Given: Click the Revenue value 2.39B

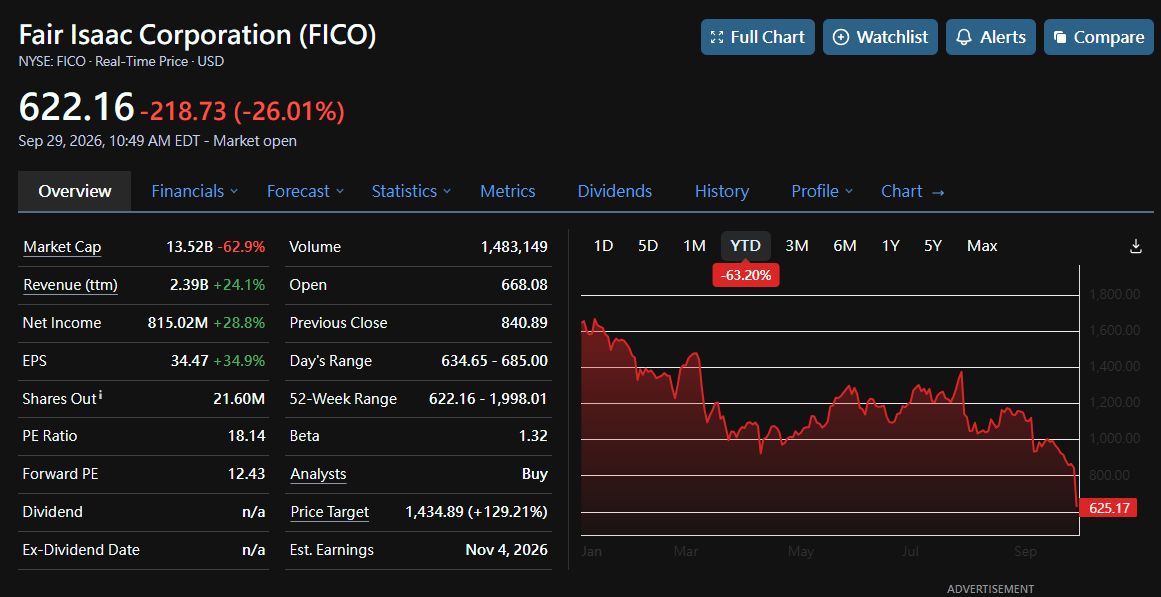Looking at the screenshot, I should (190, 285).
